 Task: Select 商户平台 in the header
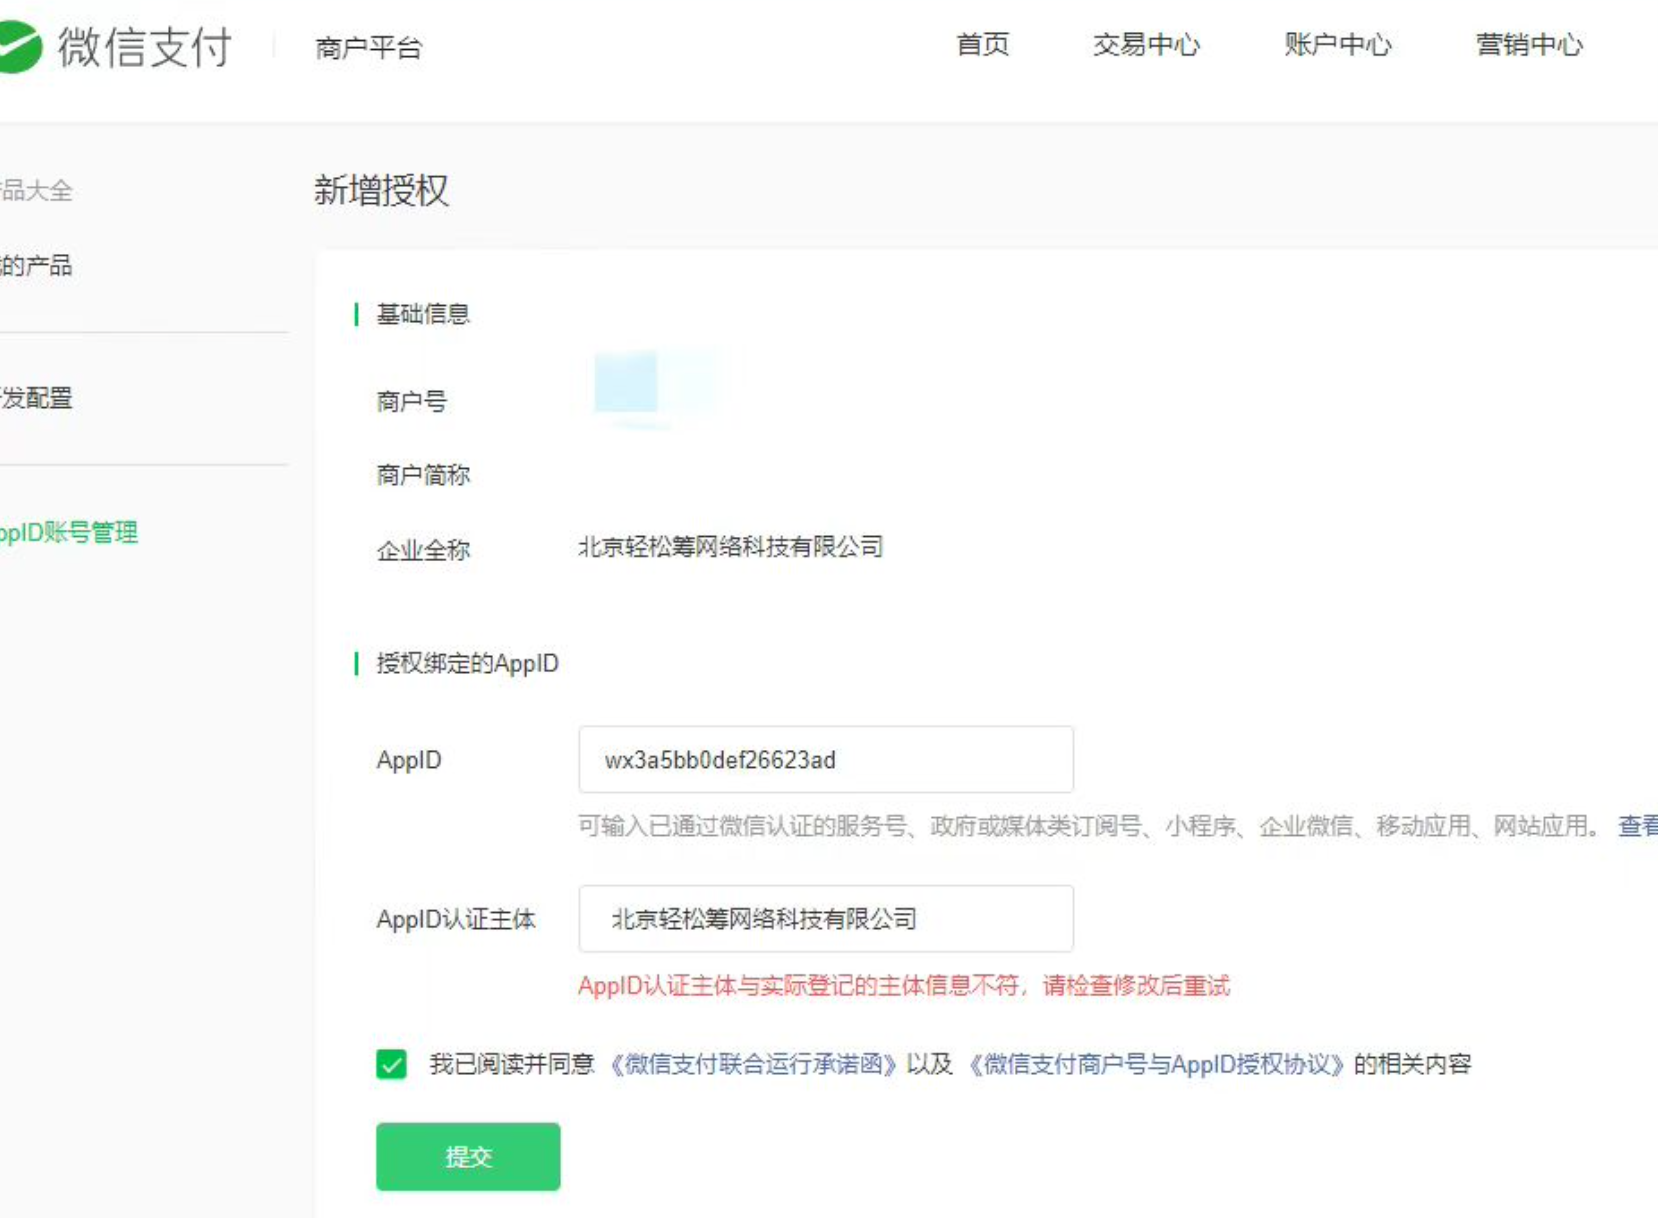coord(368,47)
